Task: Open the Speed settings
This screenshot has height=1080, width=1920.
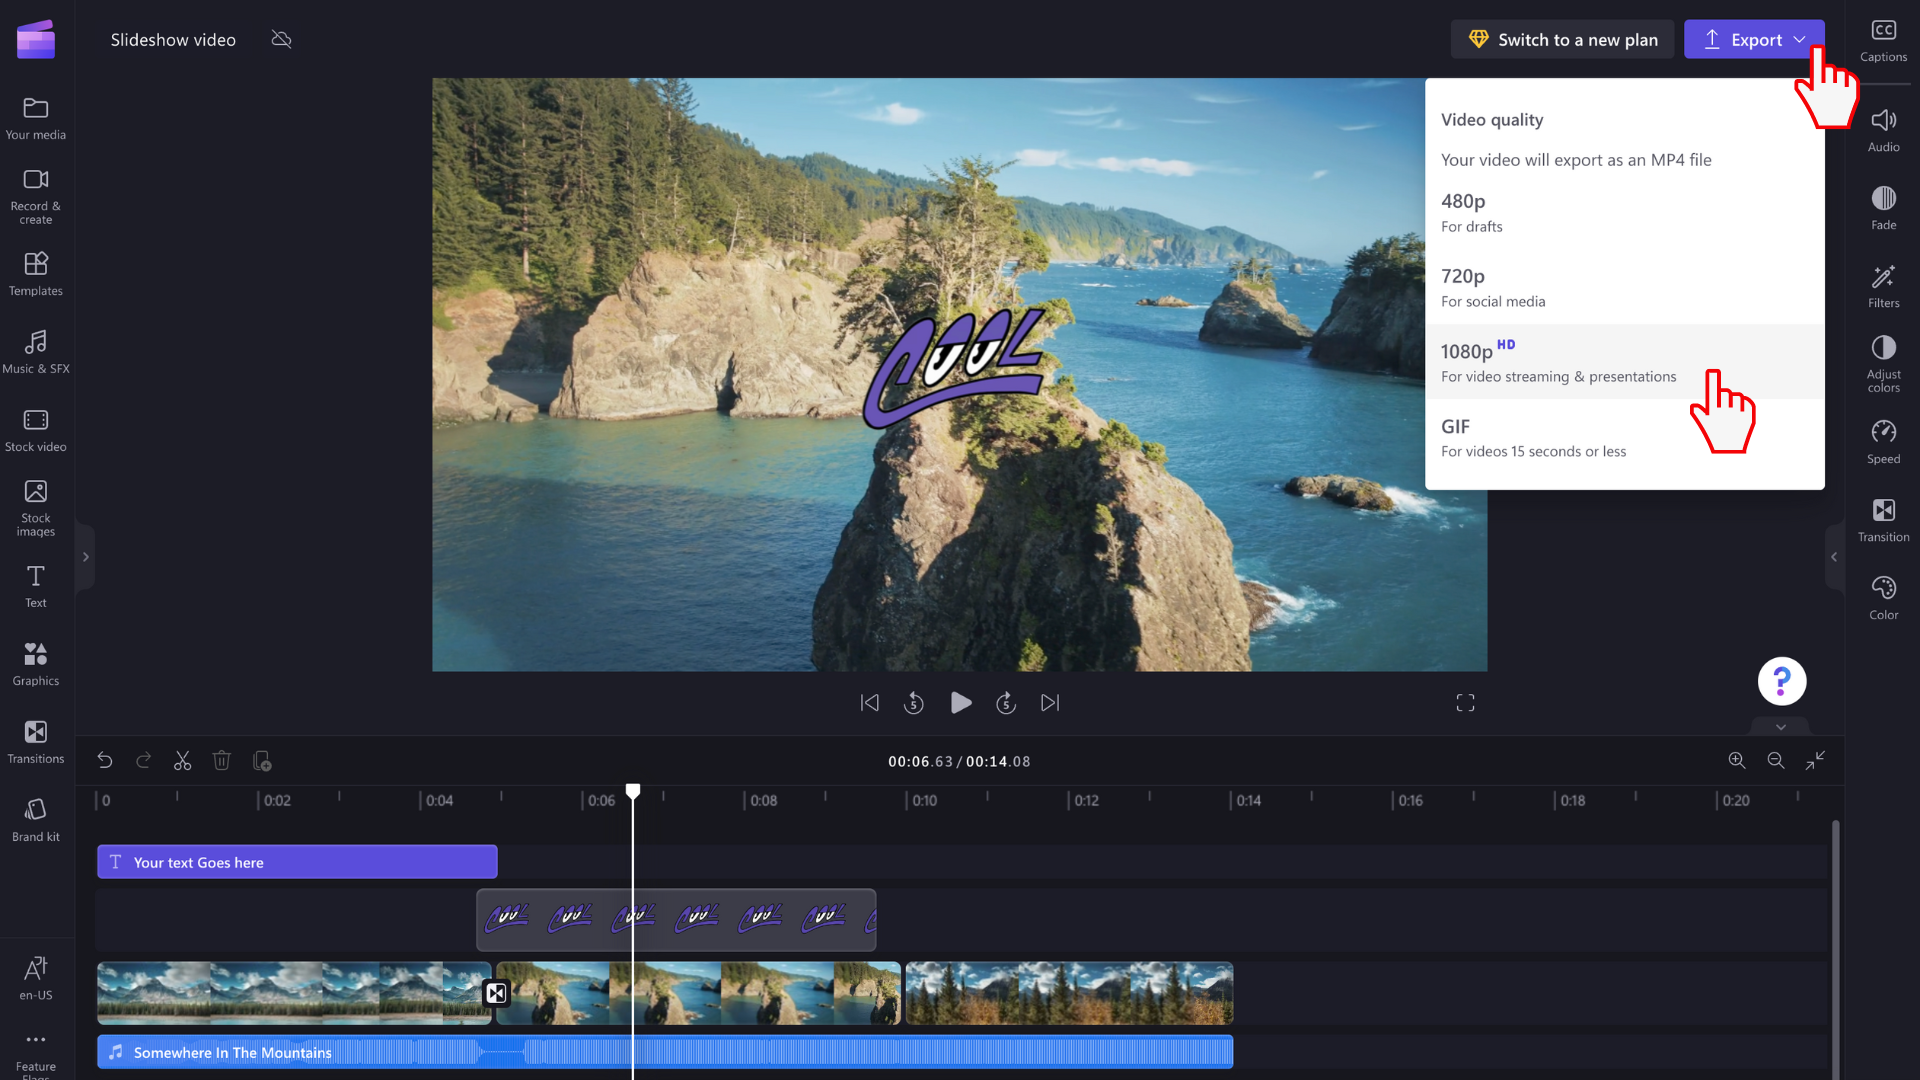Action: click(1883, 442)
